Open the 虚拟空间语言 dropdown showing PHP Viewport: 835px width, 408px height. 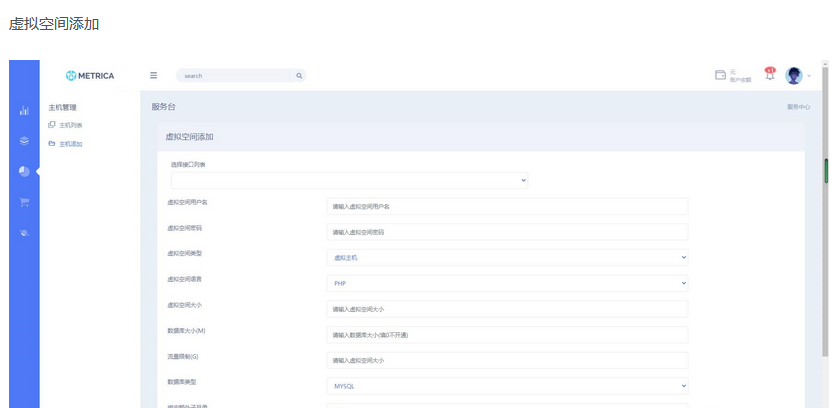[x=507, y=283]
